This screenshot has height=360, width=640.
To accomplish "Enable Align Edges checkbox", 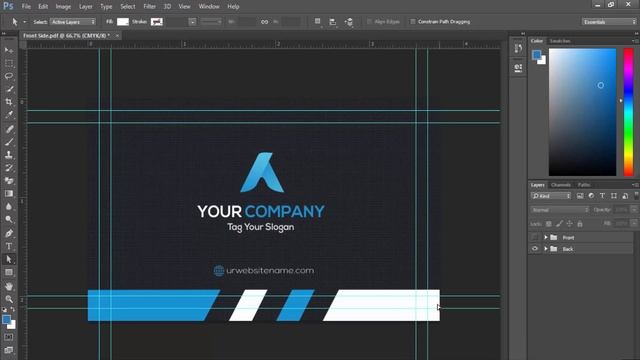I will [369, 22].
